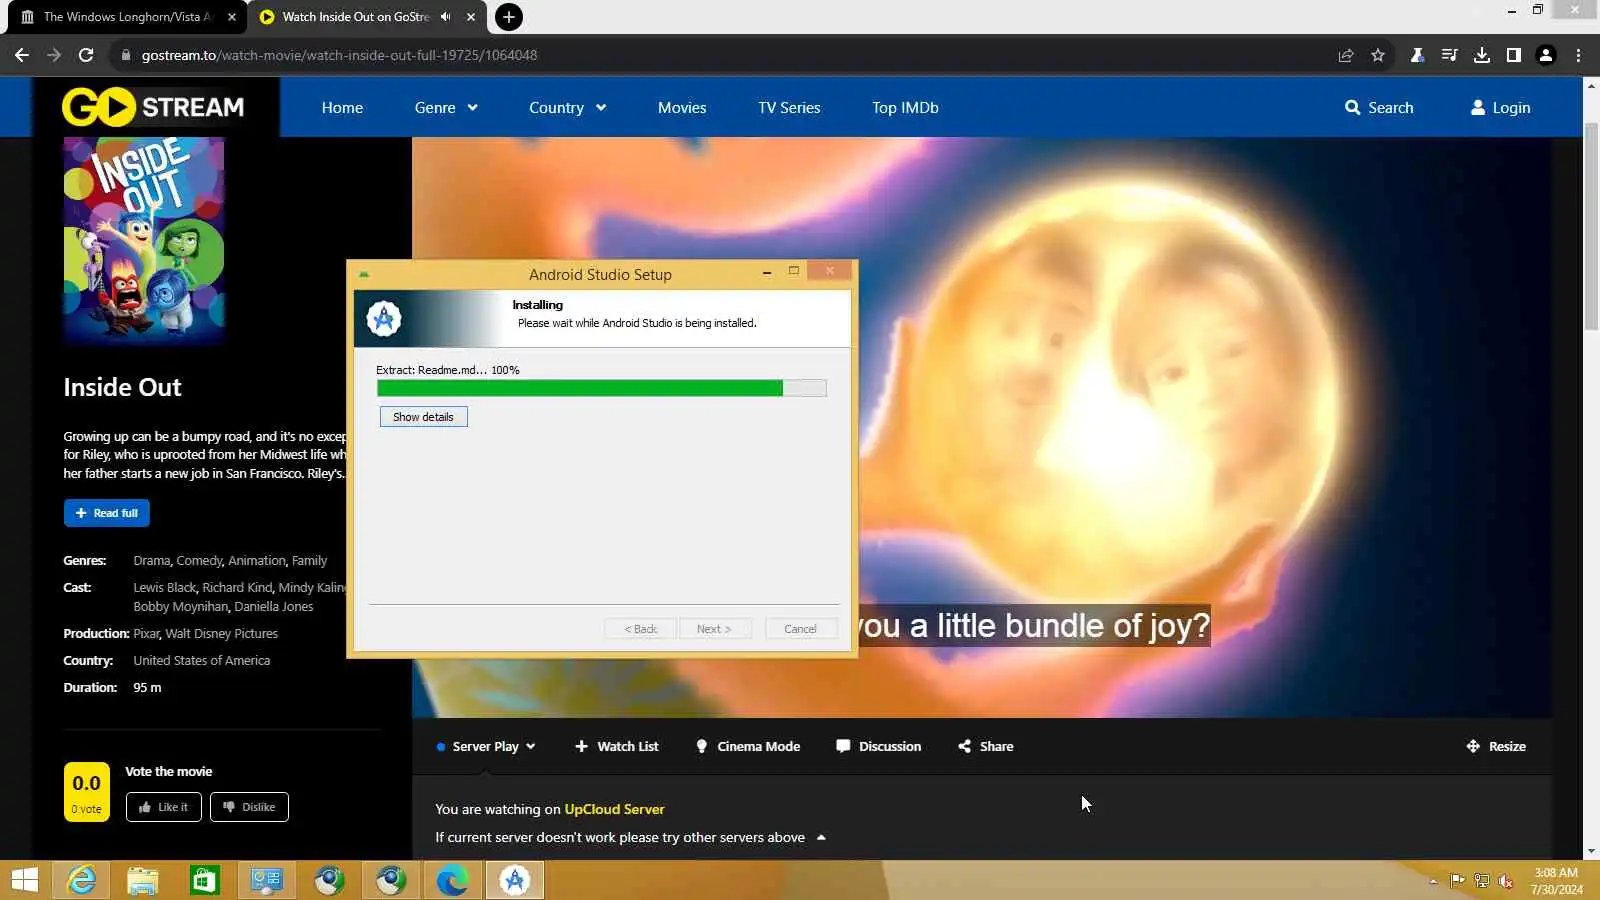Expand the Genre dropdown menu
The width and height of the screenshot is (1600, 900).
[446, 108]
